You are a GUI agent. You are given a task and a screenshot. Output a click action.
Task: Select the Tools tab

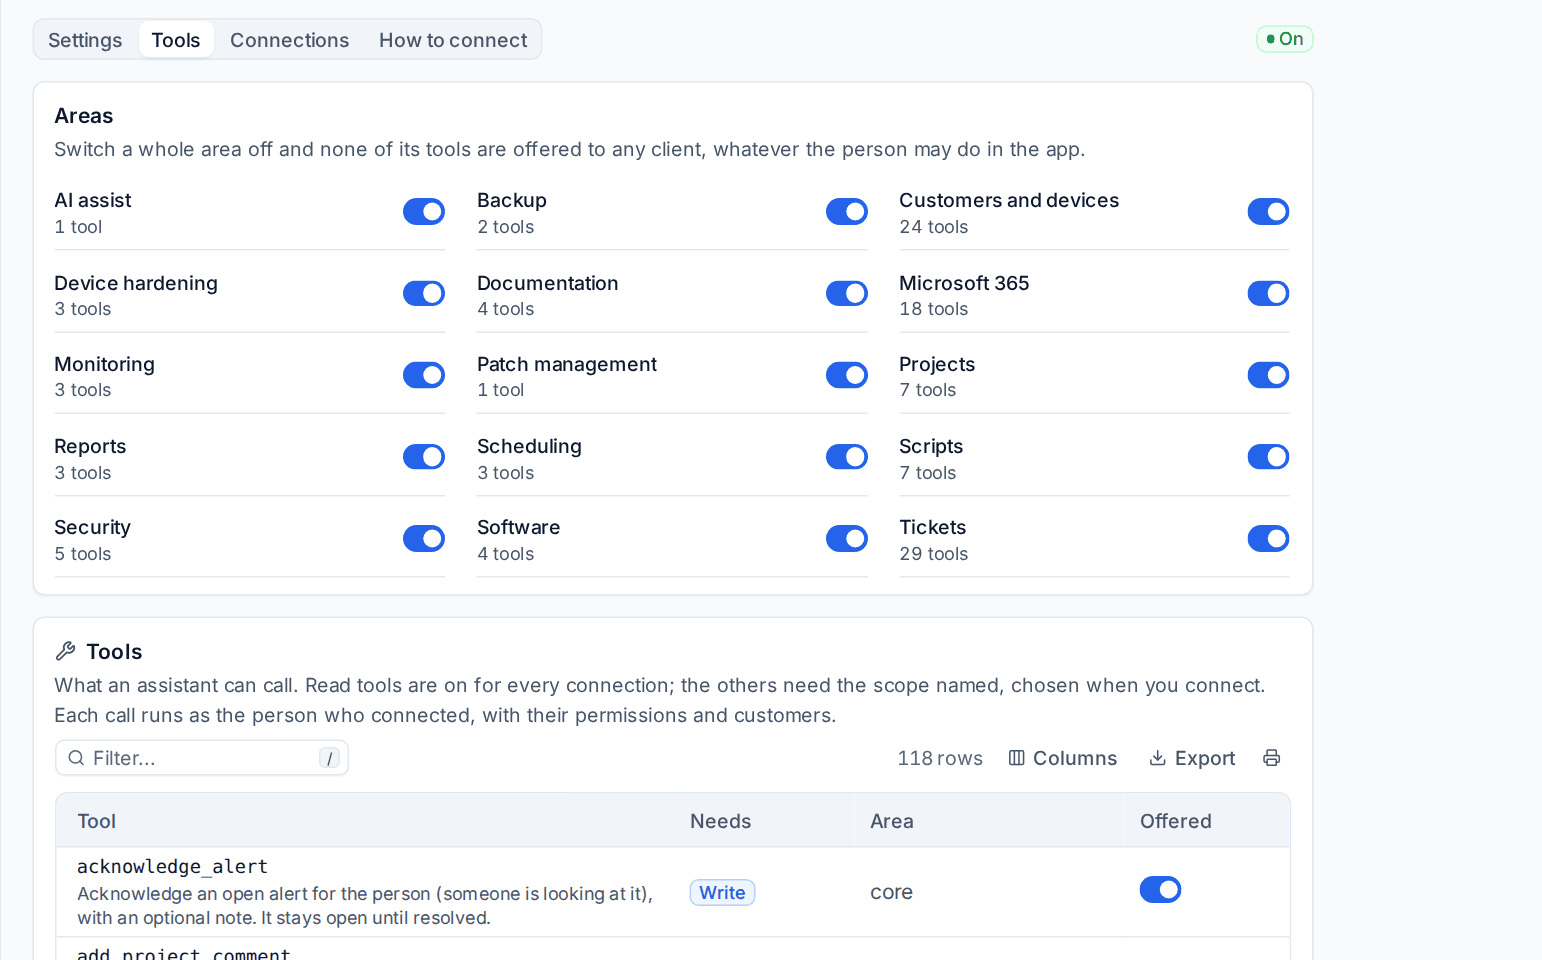(x=176, y=40)
